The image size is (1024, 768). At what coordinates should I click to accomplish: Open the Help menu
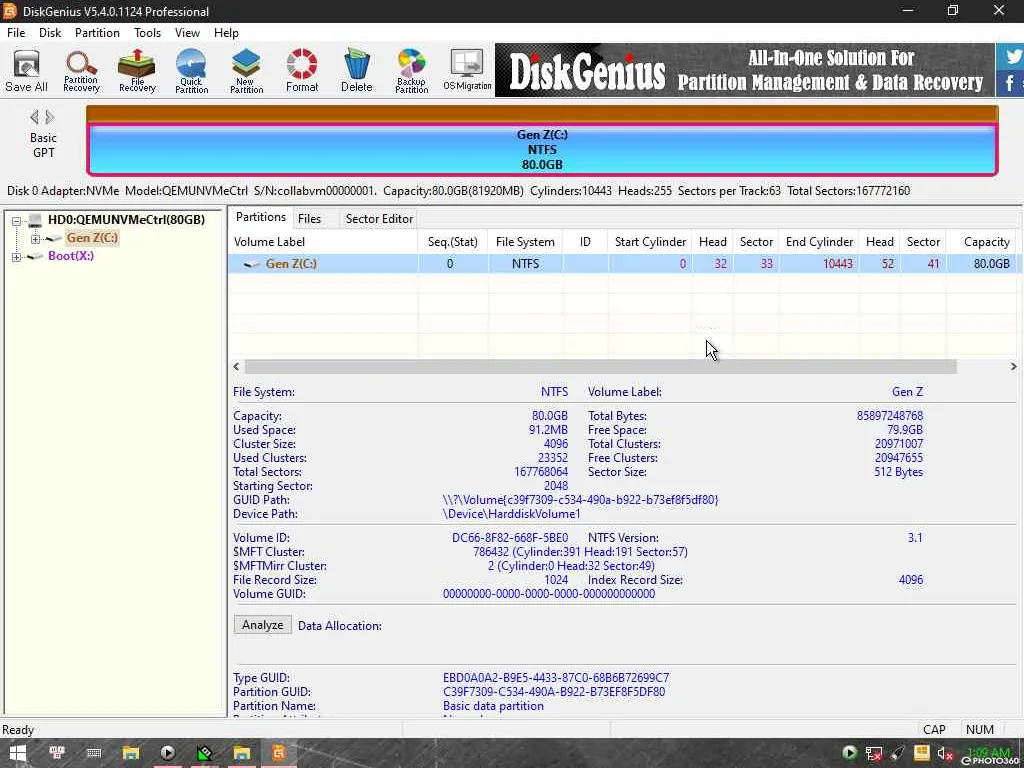(226, 33)
